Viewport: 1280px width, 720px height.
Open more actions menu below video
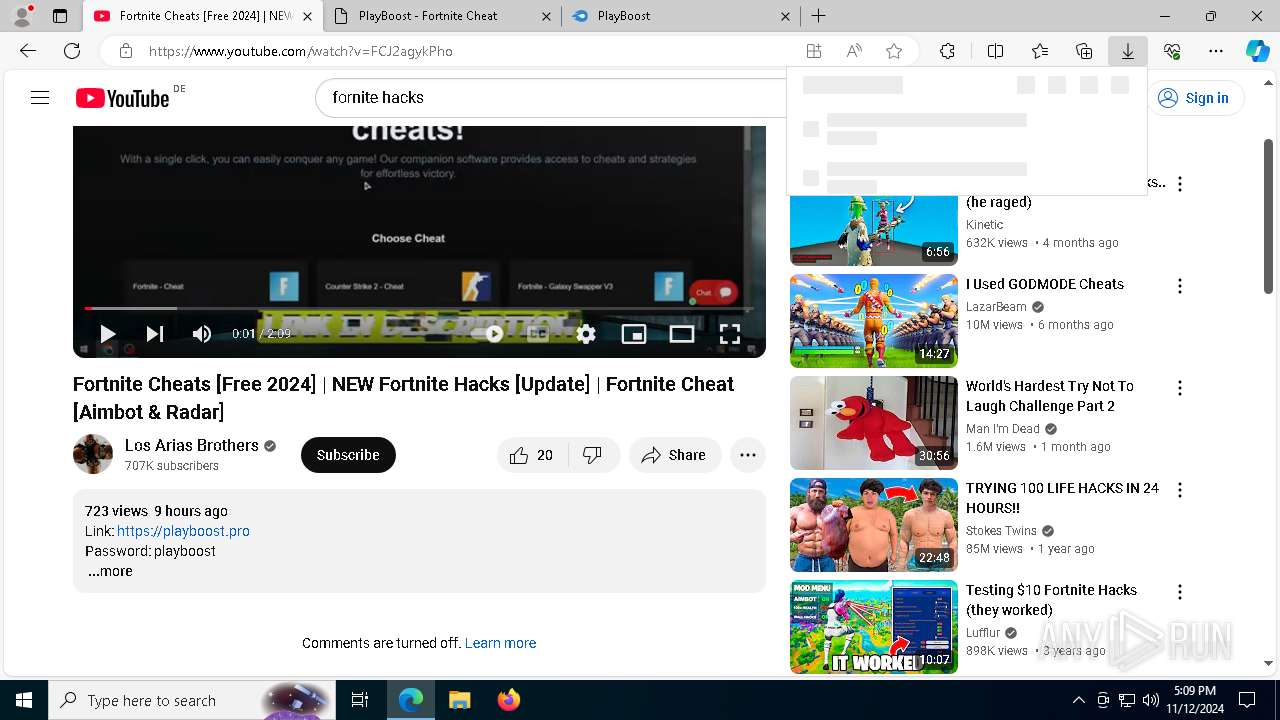coord(748,455)
